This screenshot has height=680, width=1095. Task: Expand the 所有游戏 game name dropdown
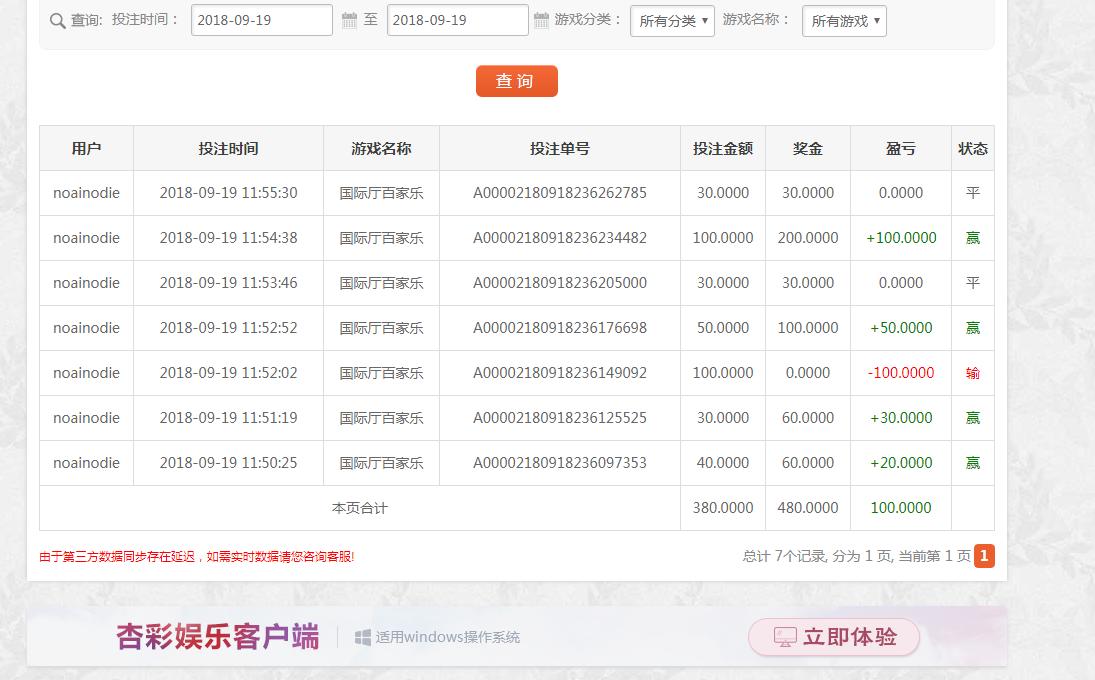844,21
